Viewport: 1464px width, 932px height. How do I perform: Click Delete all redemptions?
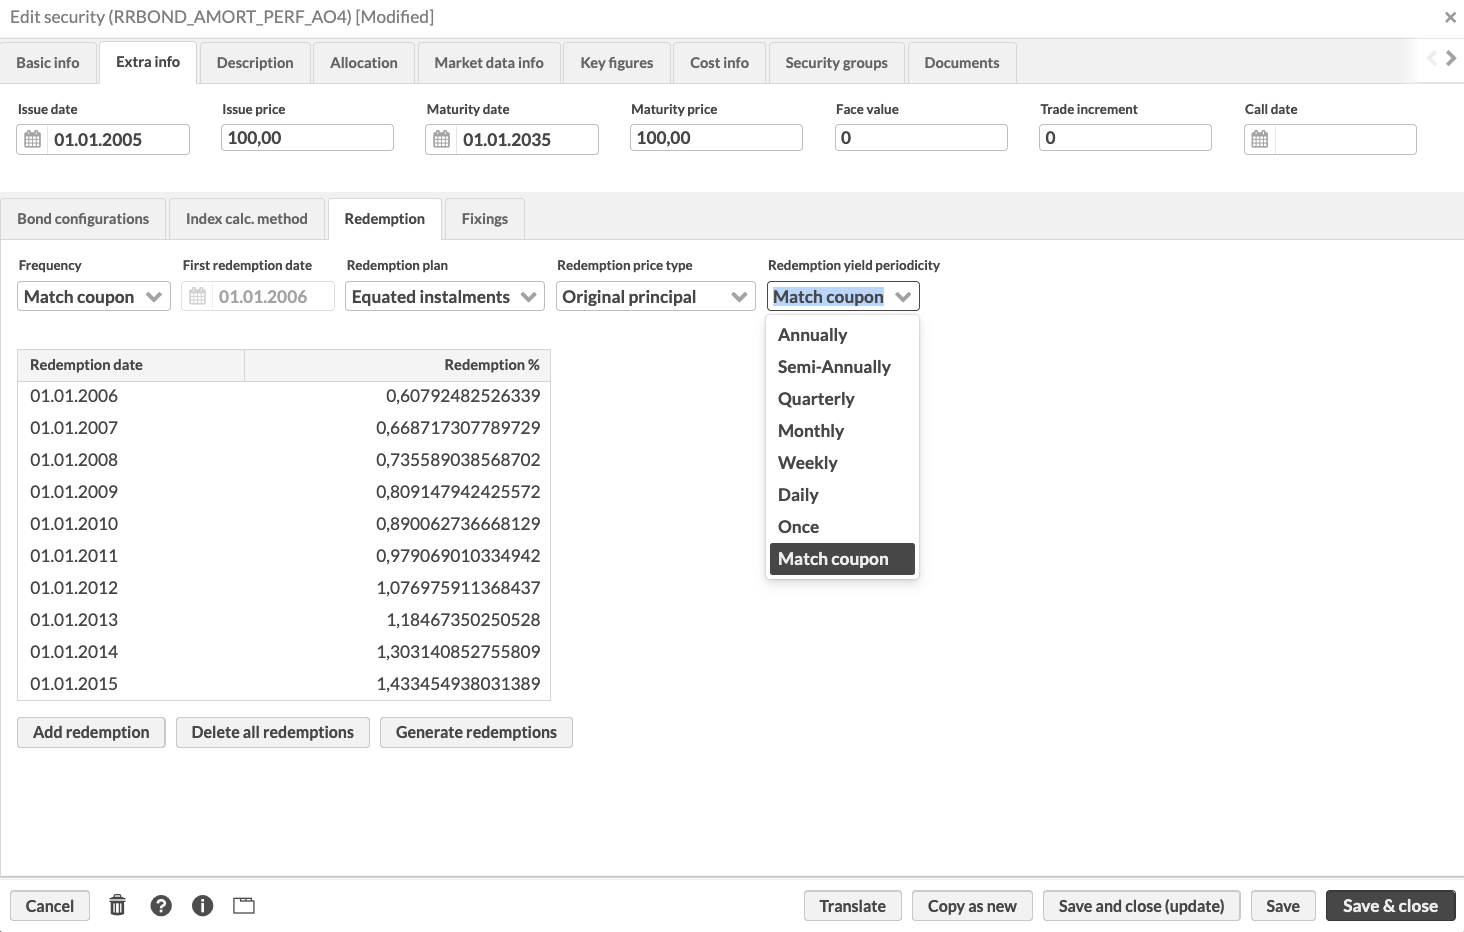(x=273, y=732)
